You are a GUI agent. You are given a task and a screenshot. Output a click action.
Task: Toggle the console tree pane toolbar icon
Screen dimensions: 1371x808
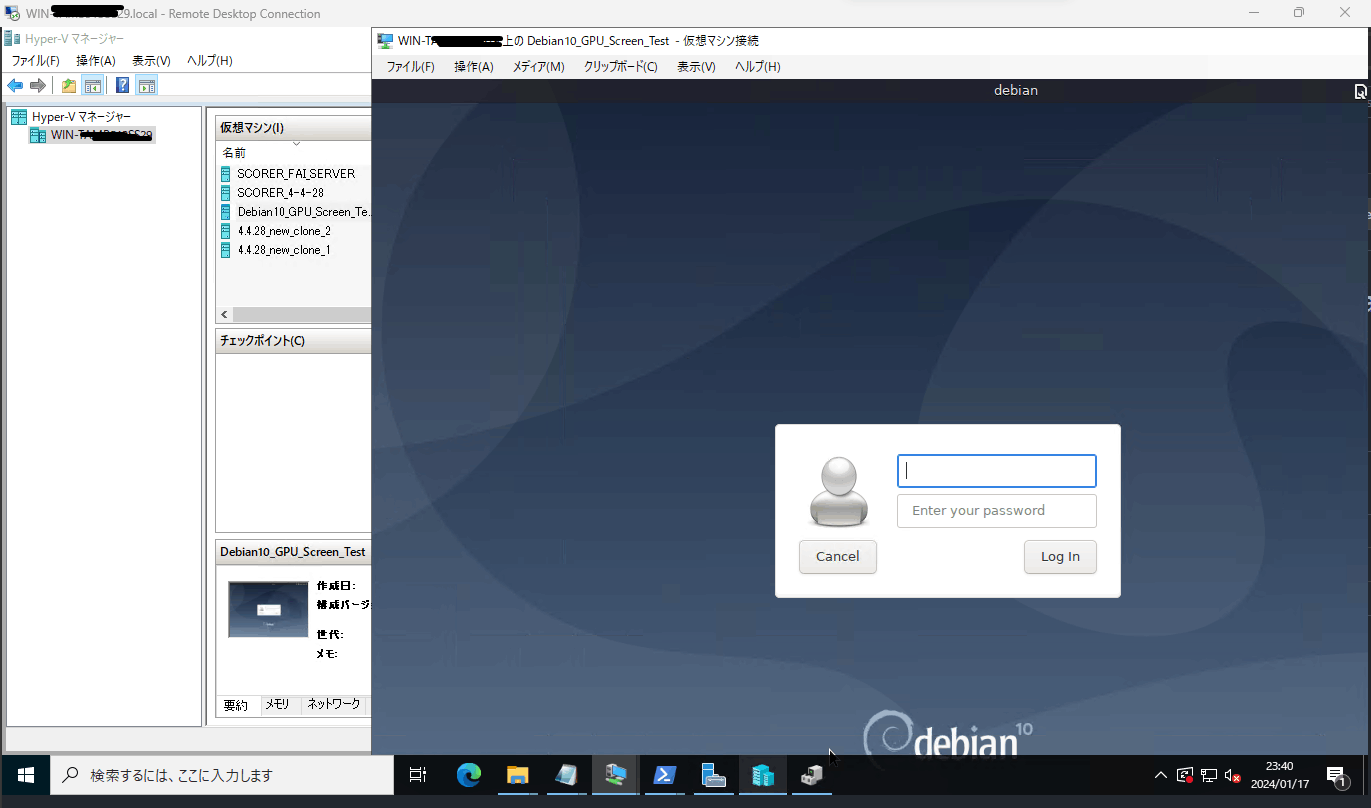pyautogui.click(x=92, y=86)
